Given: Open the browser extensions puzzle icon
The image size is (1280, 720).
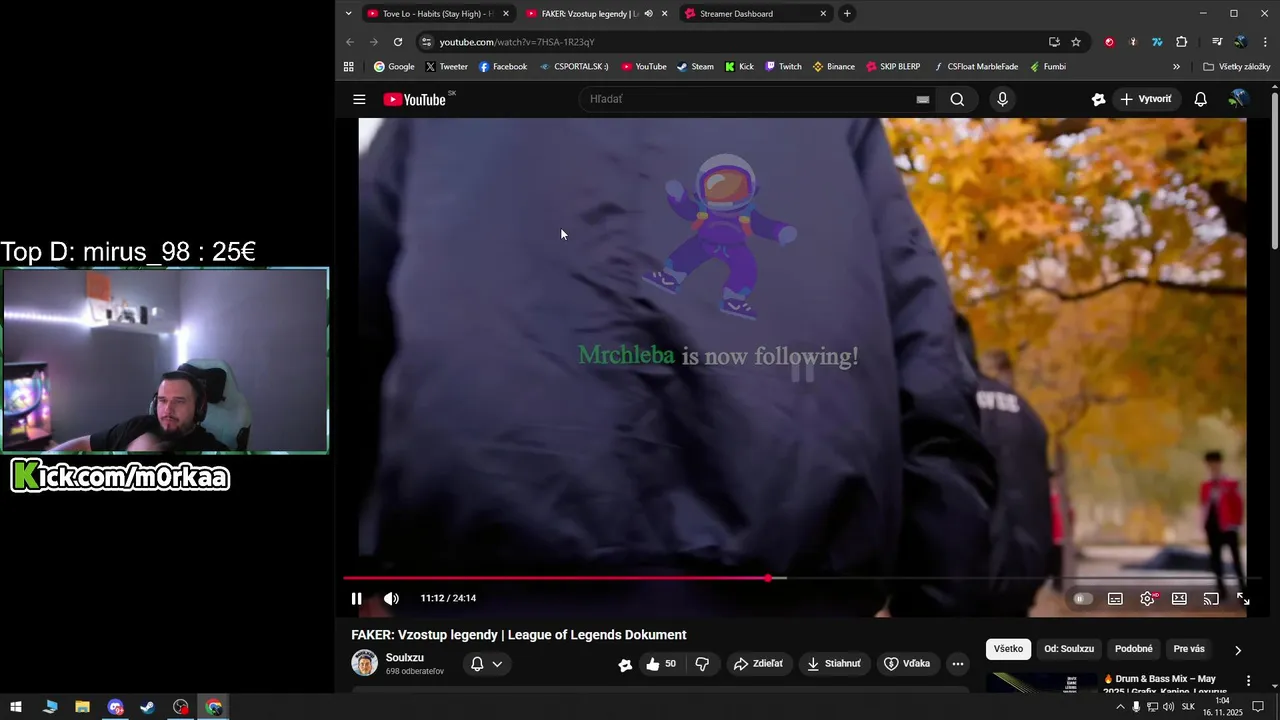Looking at the screenshot, I should (x=1181, y=42).
